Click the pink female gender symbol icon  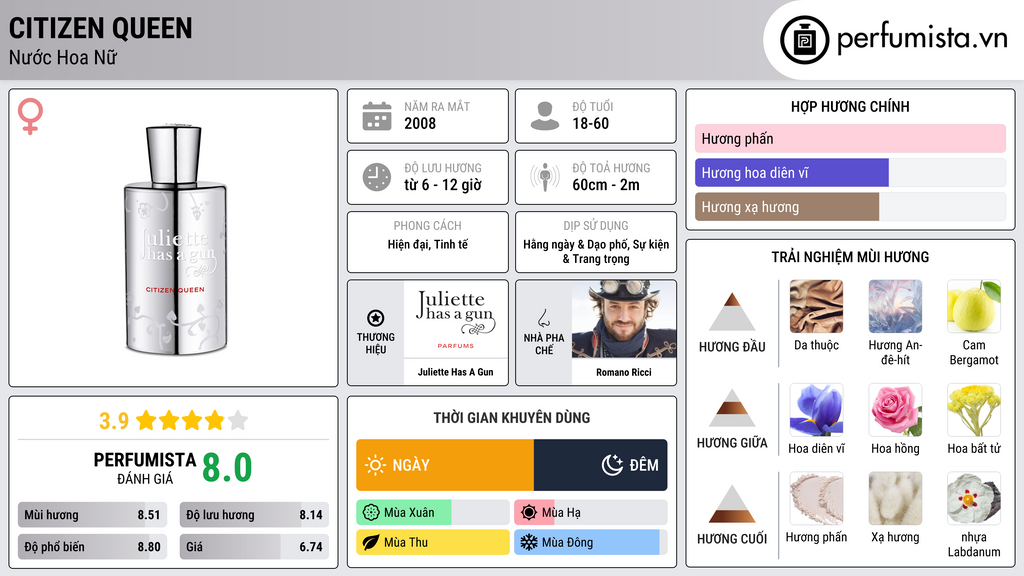point(30,116)
